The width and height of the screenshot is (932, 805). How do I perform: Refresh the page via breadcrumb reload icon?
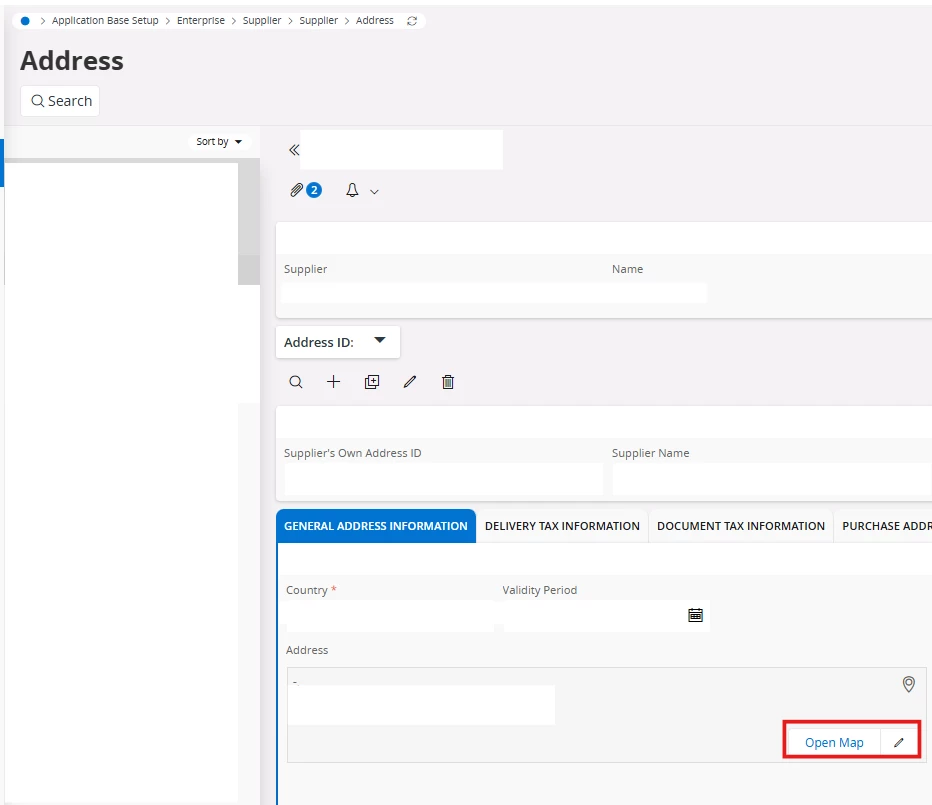pyautogui.click(x=412, y=21)
